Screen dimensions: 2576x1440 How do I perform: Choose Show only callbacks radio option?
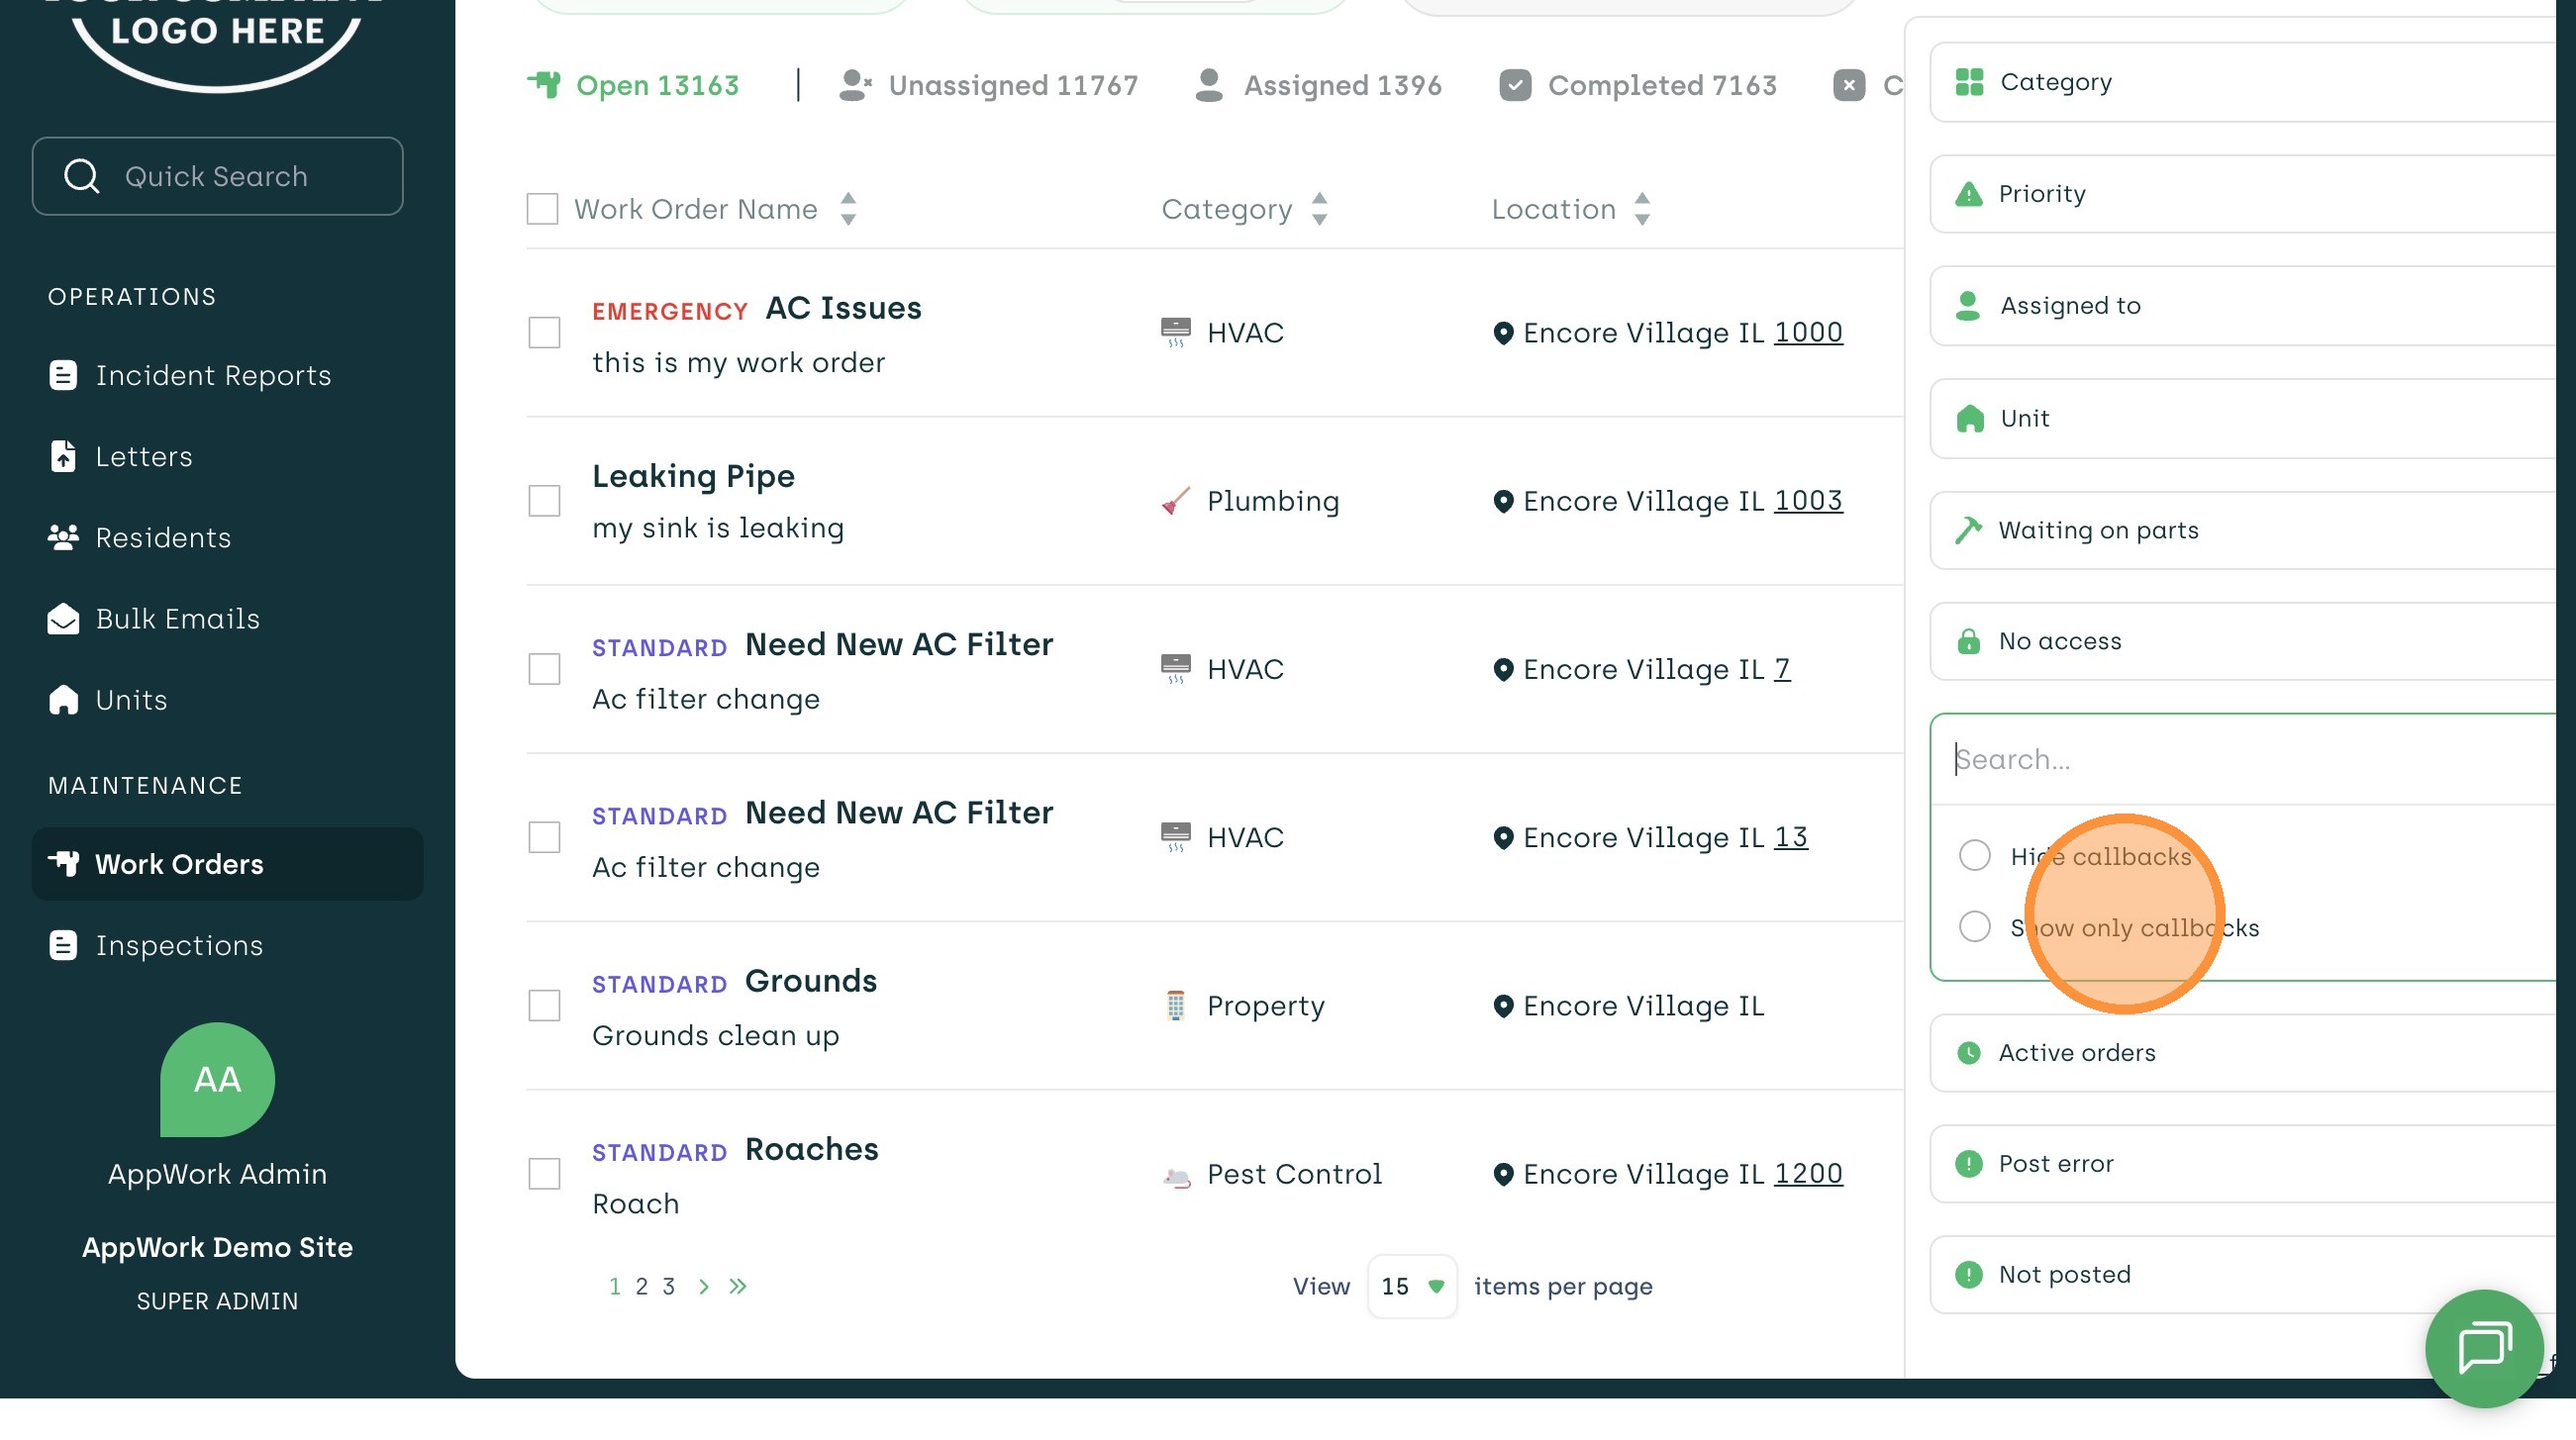[1974, 926]
